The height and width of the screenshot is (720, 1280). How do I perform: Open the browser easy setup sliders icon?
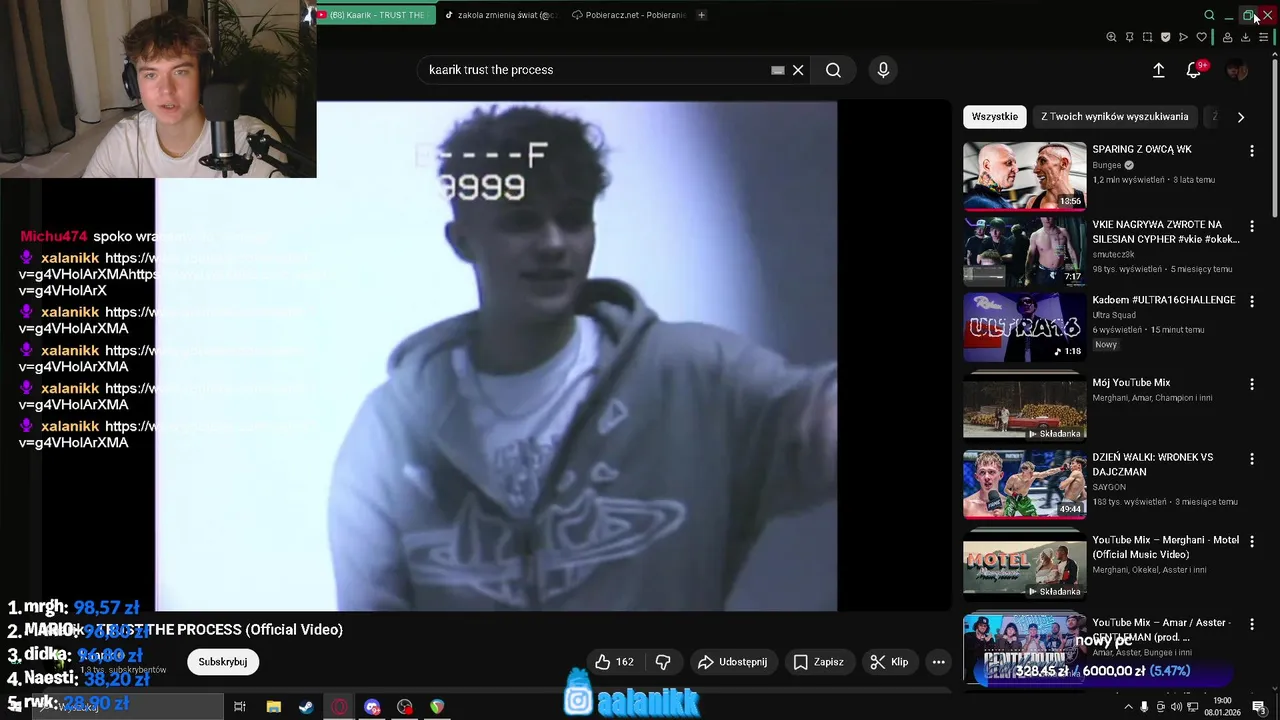pos(1263,37)
